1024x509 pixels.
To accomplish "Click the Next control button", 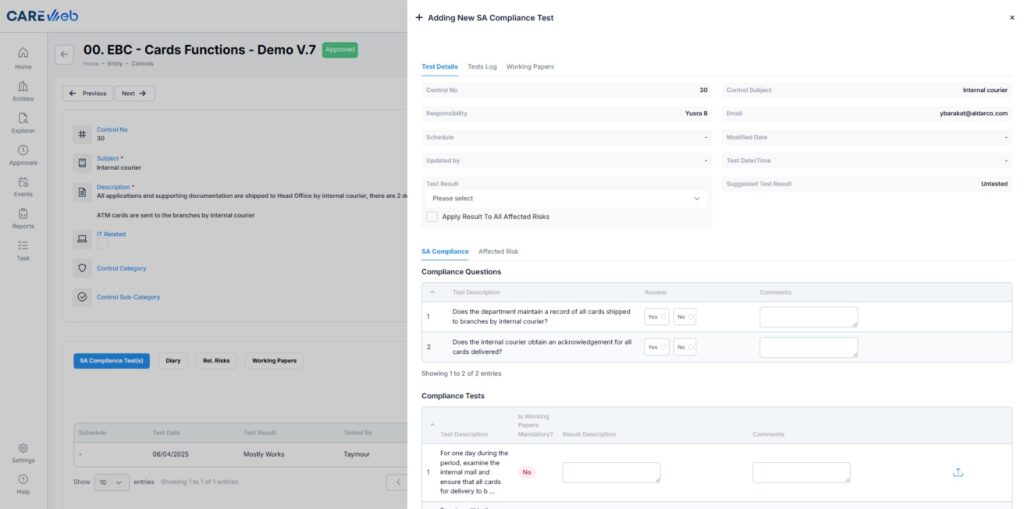I will click(135, 93).
